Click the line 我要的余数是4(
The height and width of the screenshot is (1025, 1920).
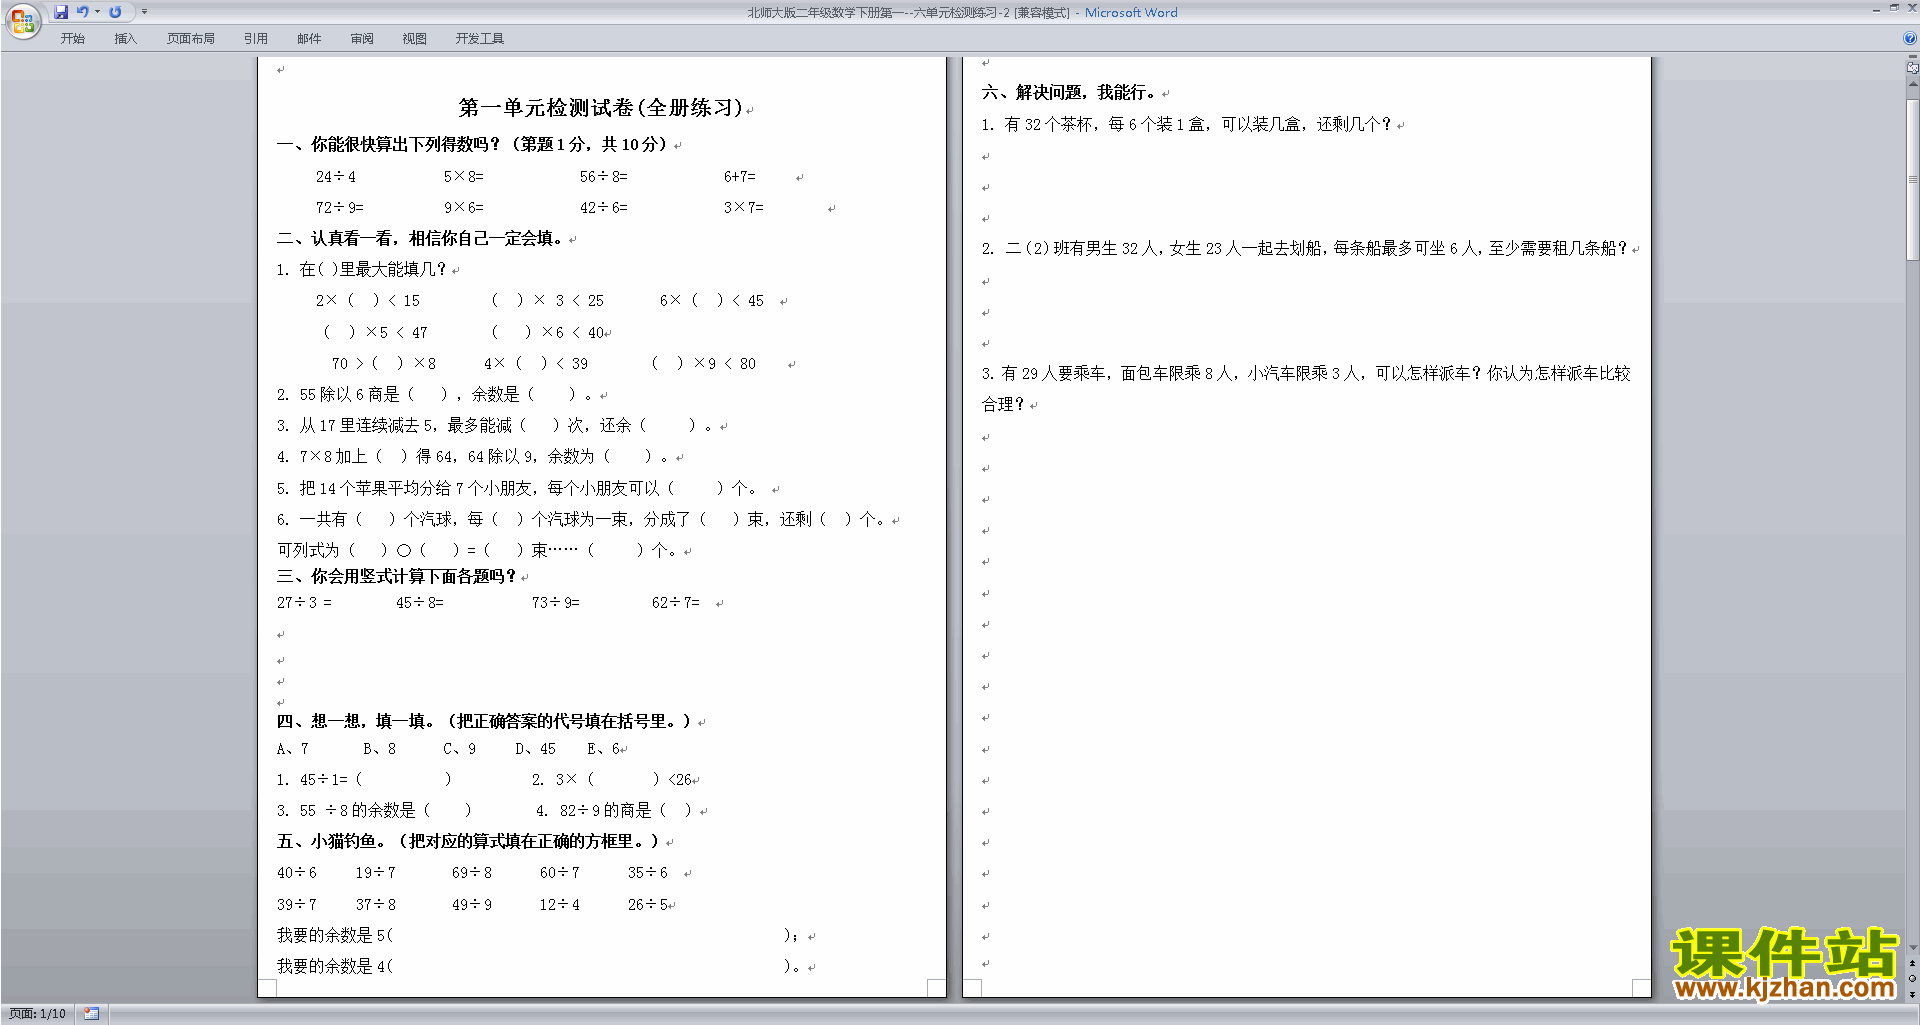point(335,967)
